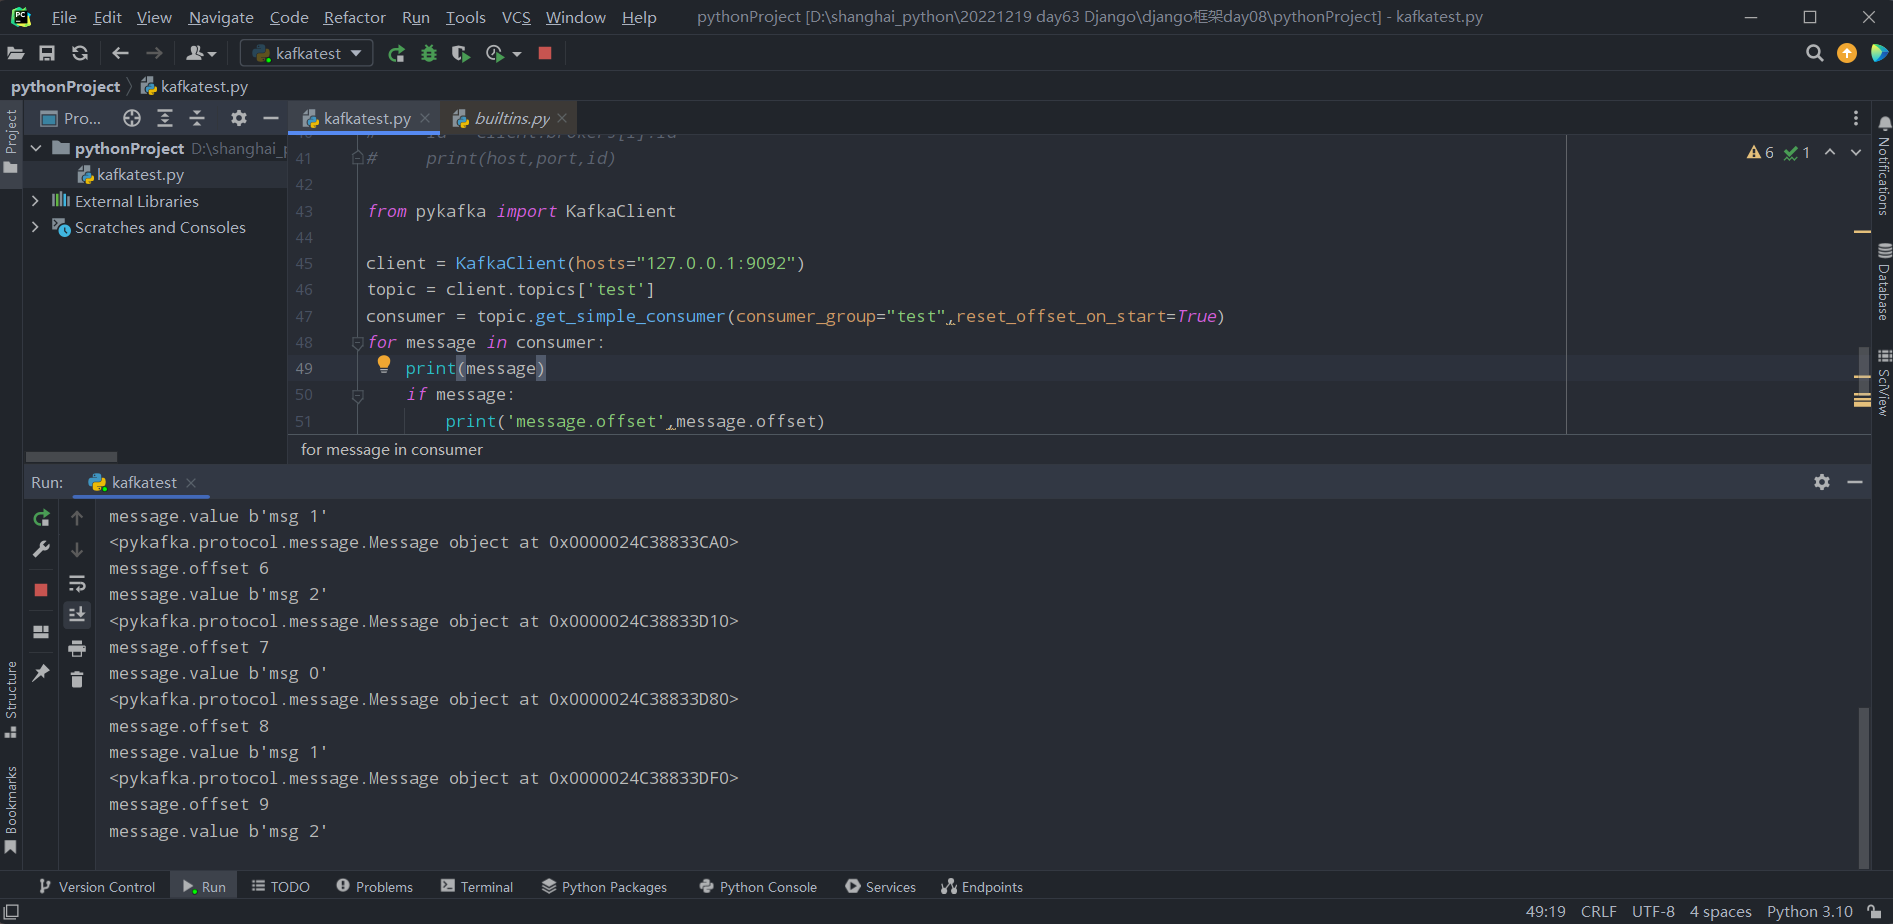
Task: Open the Problems tool window
Action: click(x=374, y=887)
